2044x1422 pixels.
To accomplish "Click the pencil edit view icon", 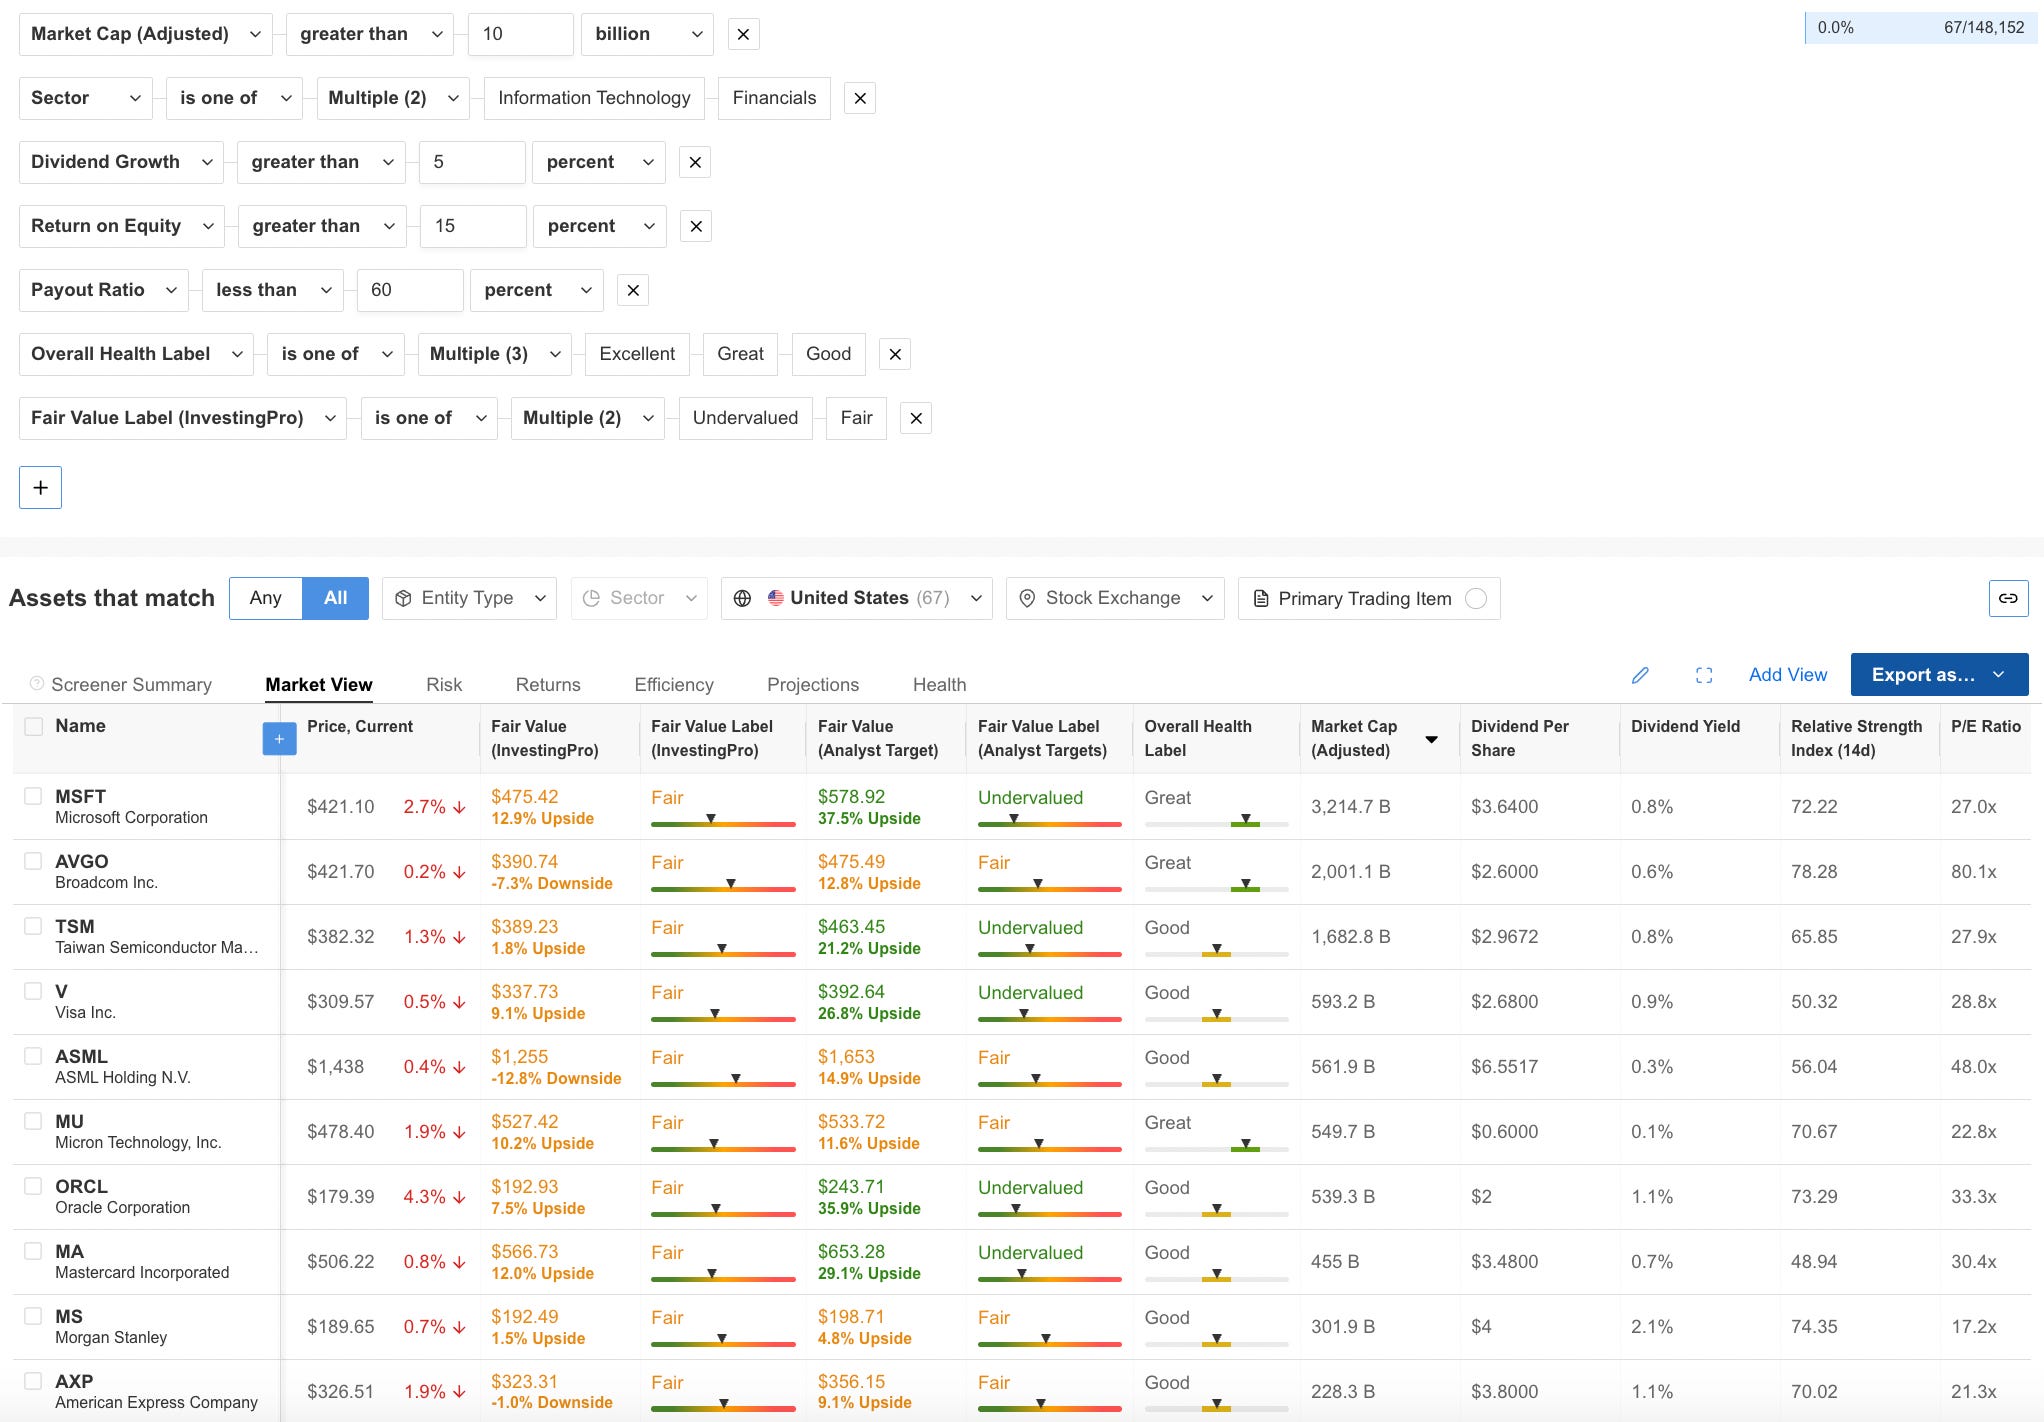I will [x=1640, y=675].
